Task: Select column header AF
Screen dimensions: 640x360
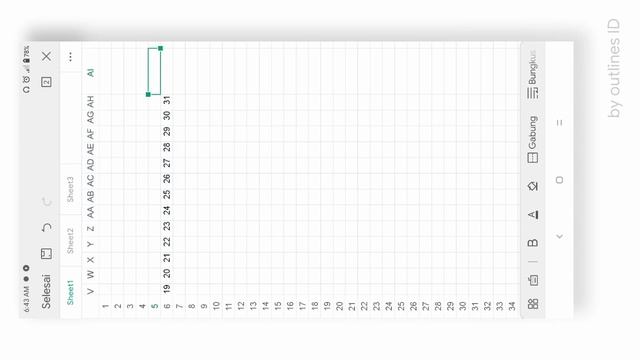Action: (91, 133)
